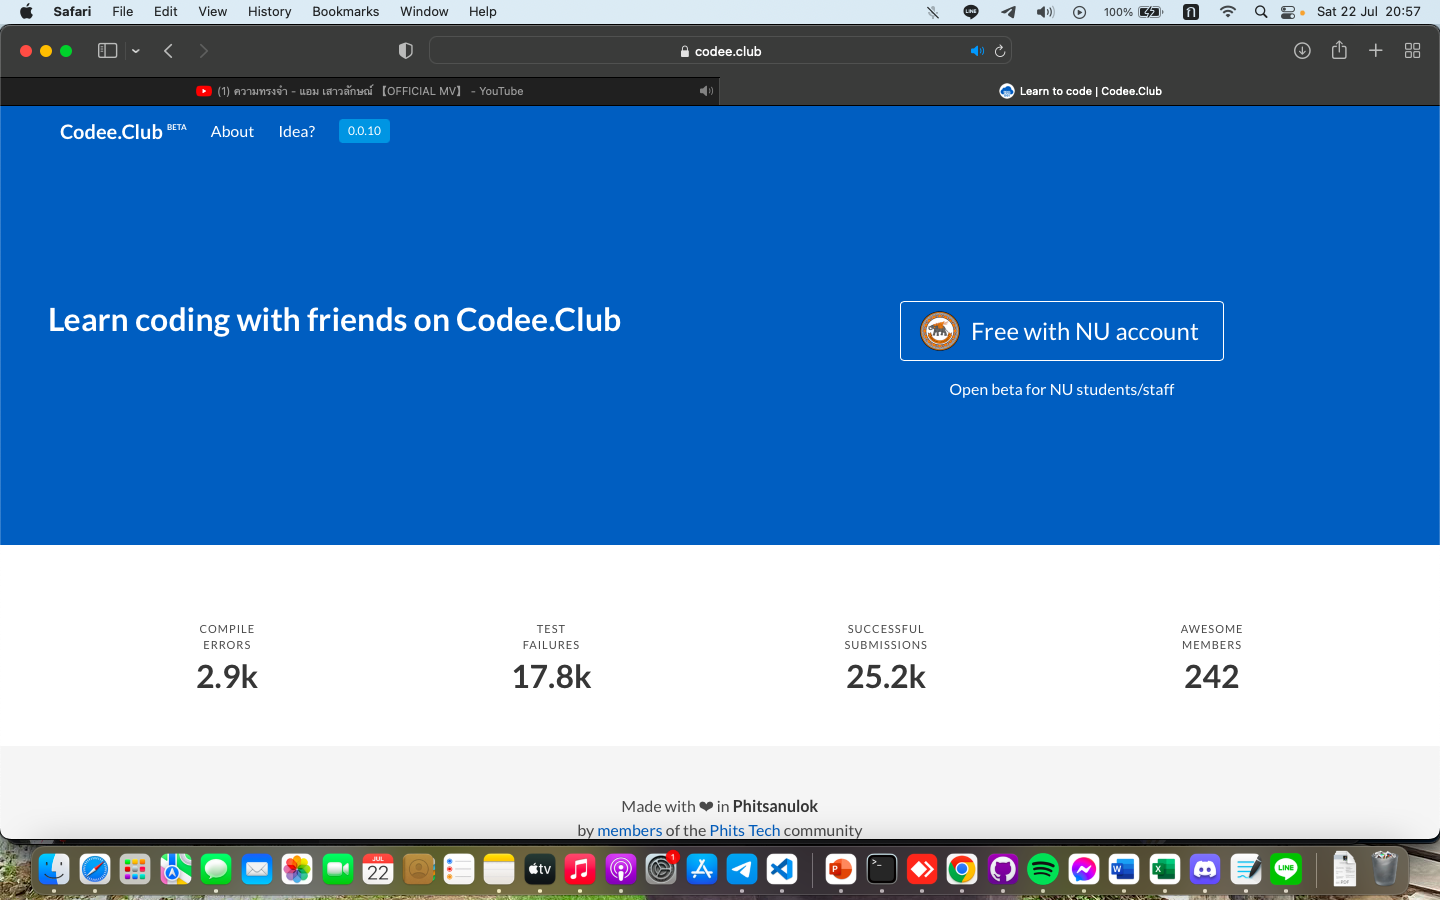Open the Edit menu
Viewport: 1440px width, 900px height.
pos(166,12)
